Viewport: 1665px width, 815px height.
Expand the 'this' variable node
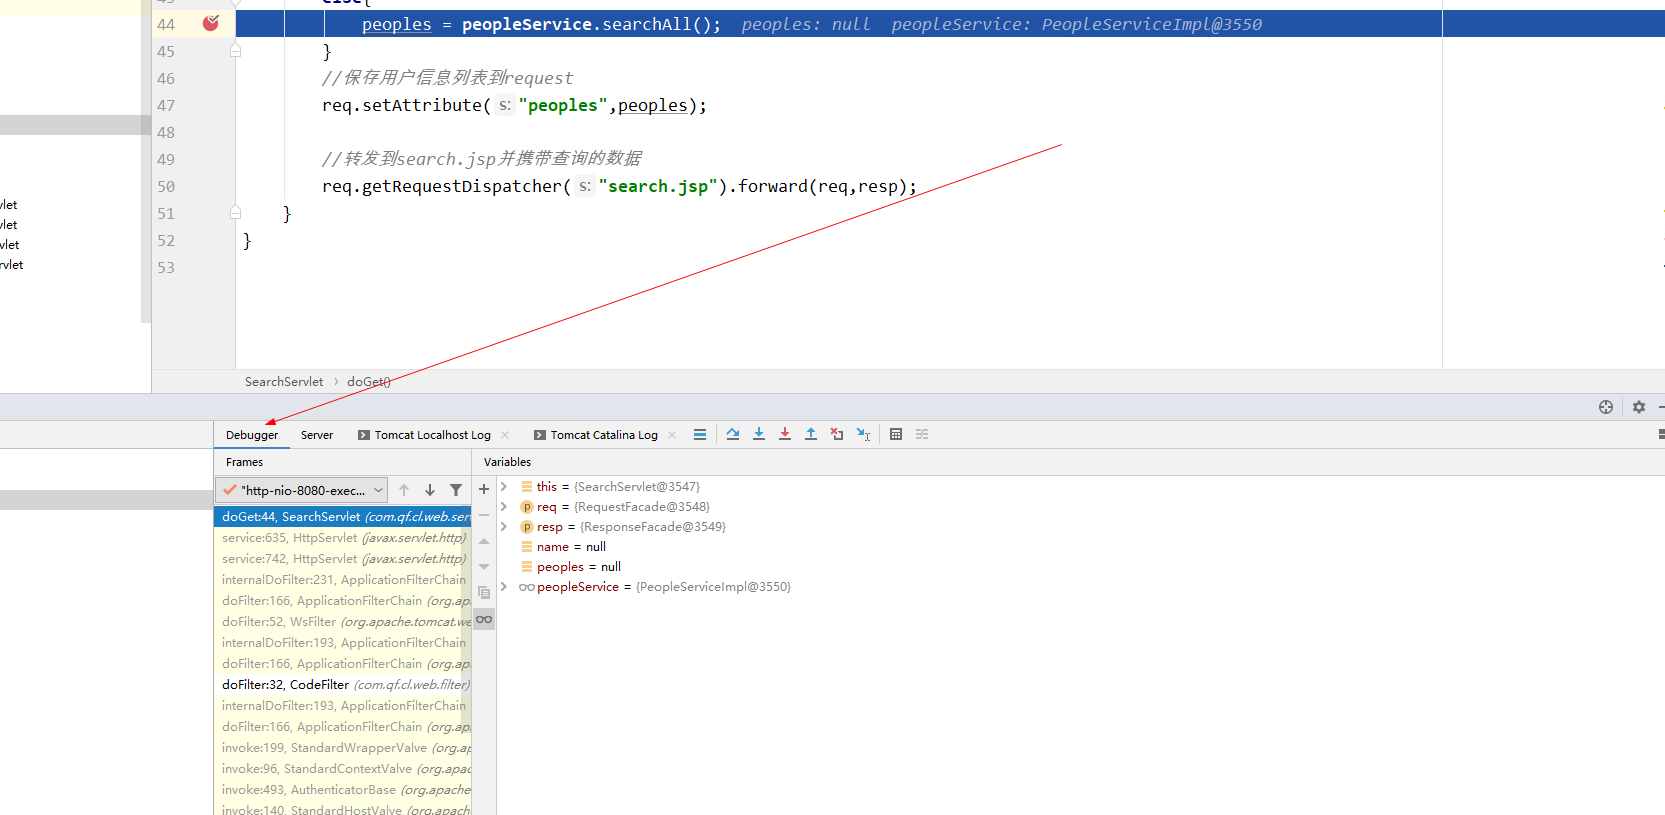coord(504,487)
